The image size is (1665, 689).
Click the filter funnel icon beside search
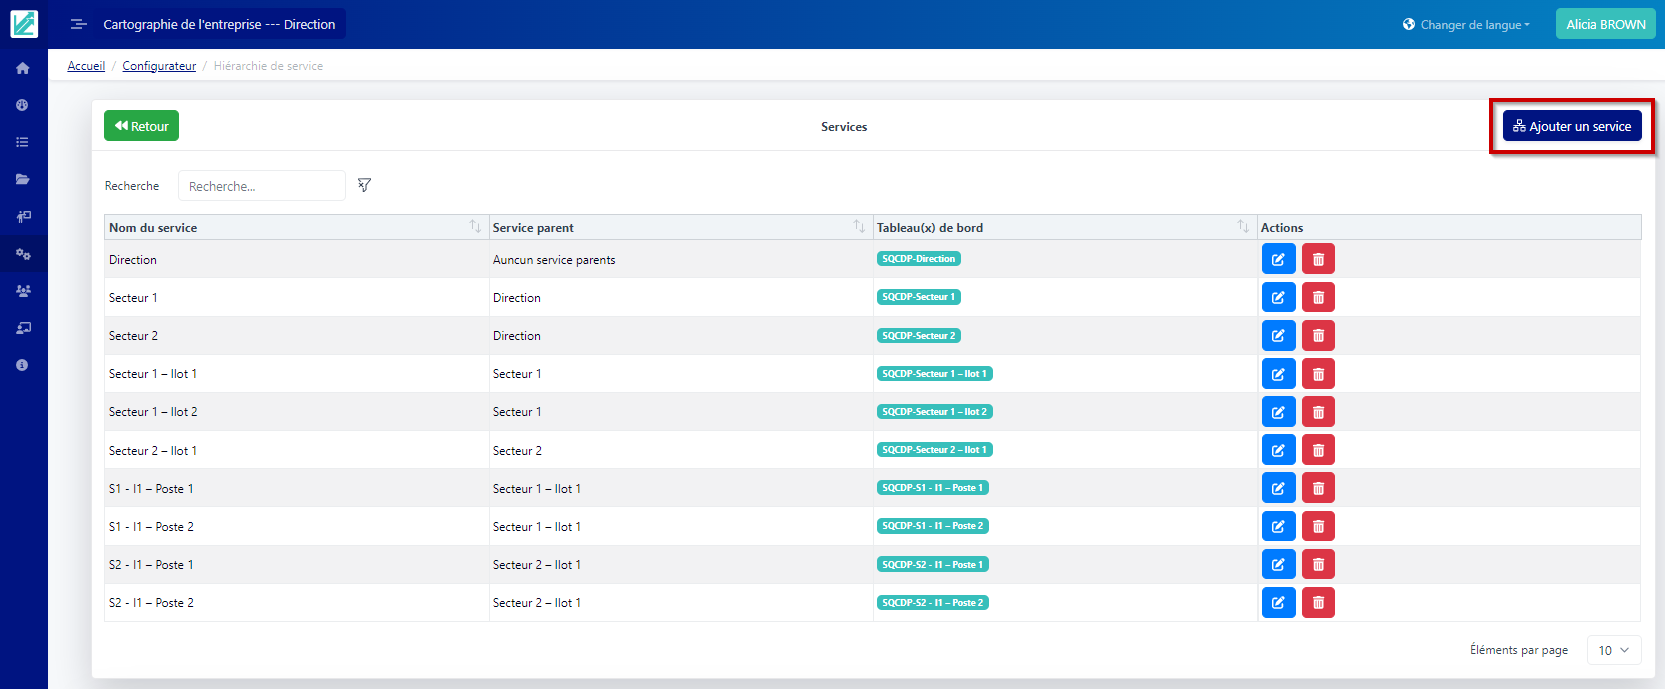pos(364,185)
